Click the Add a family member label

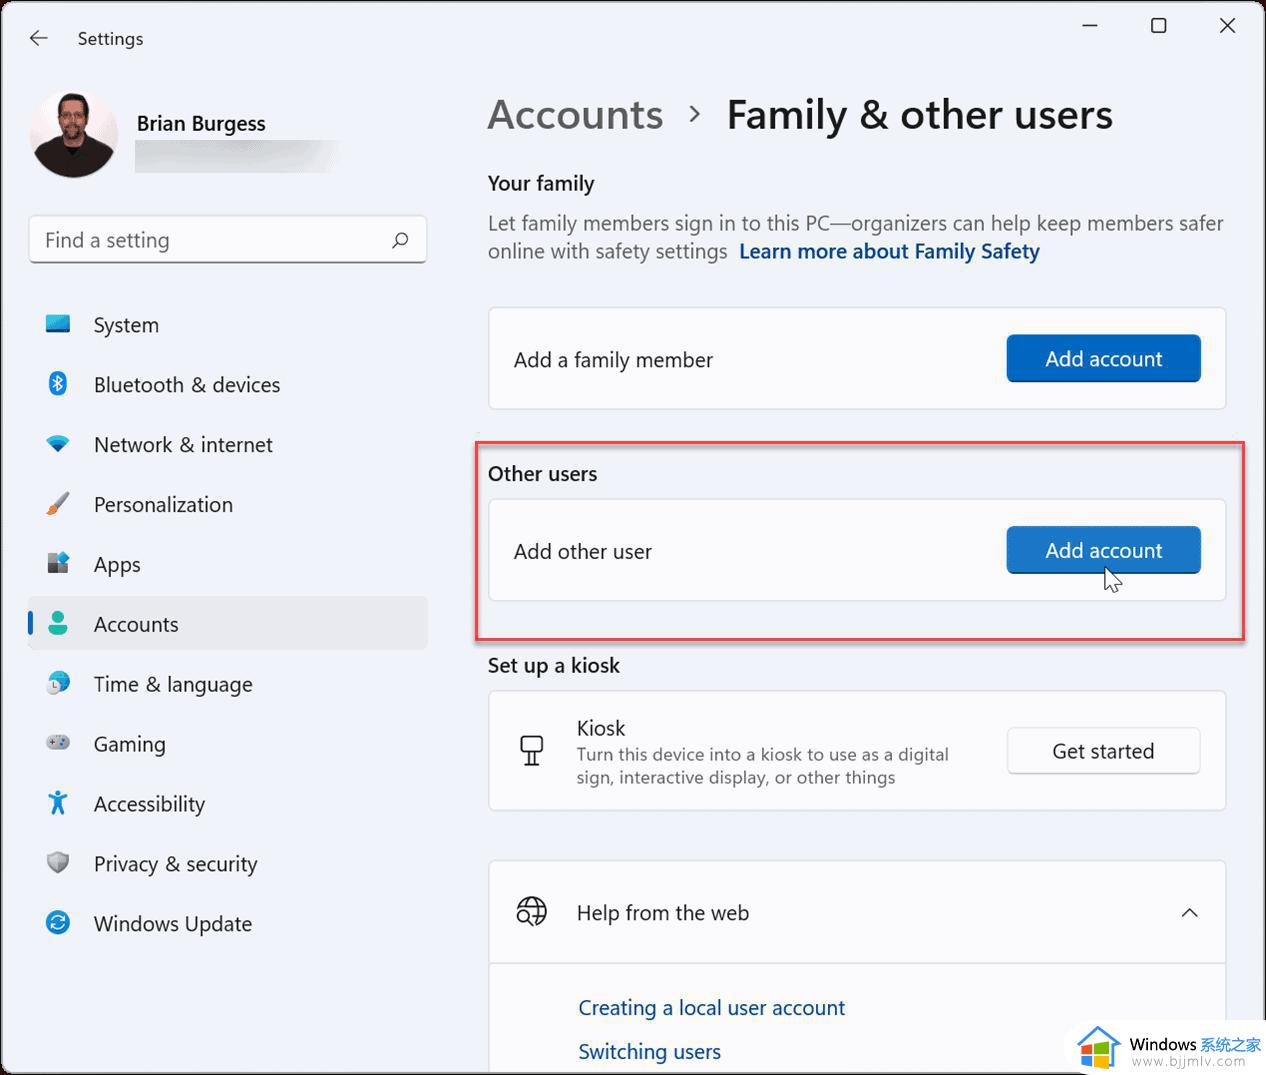click(x=613, y=360)
